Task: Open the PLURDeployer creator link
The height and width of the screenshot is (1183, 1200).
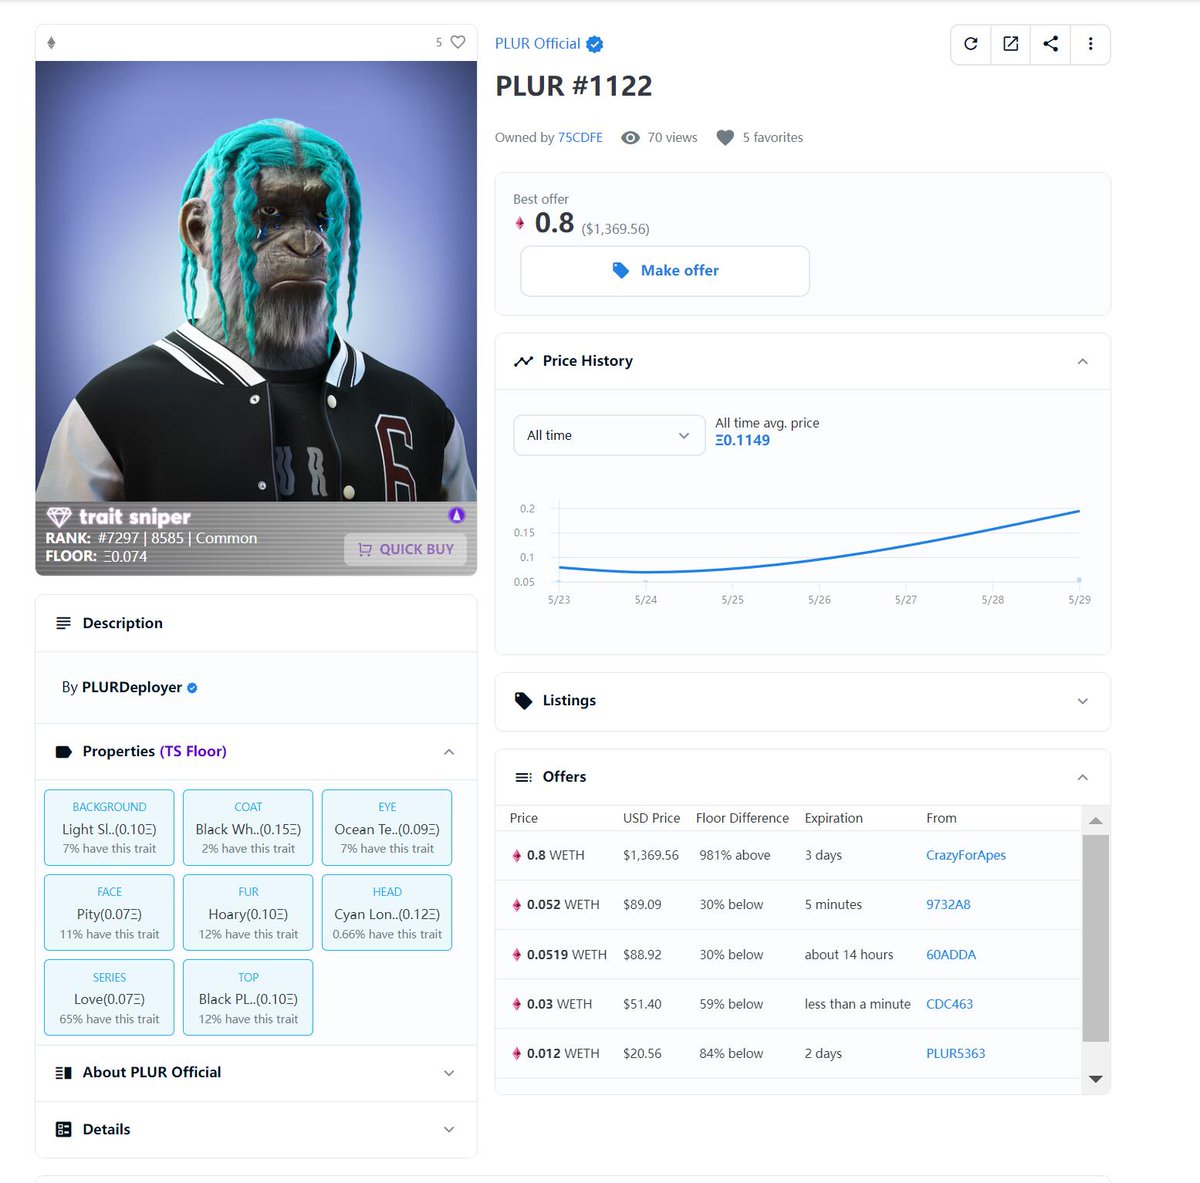Action: pos(132,688)
